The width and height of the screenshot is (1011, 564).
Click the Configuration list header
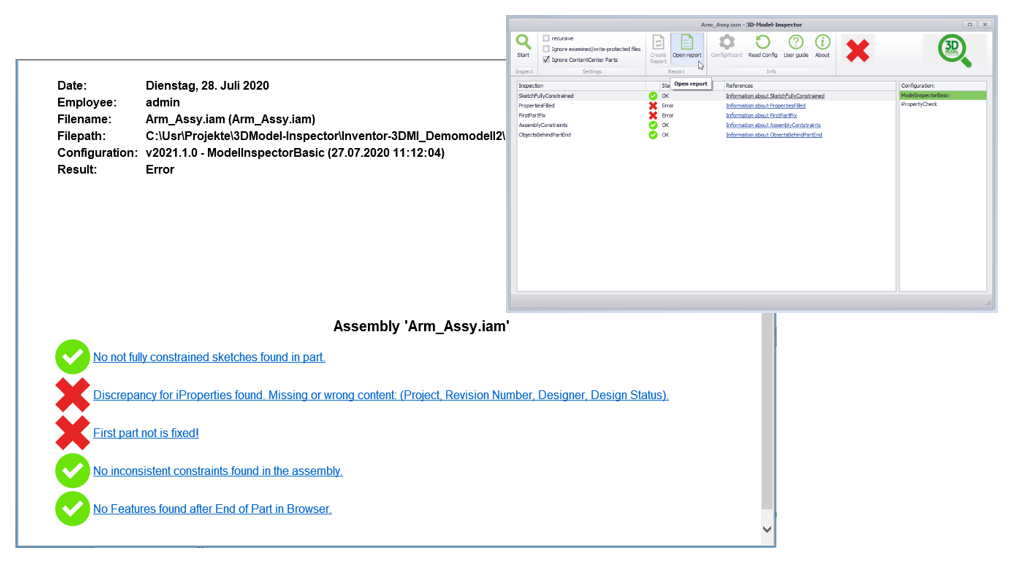click(x=943, y=86)
